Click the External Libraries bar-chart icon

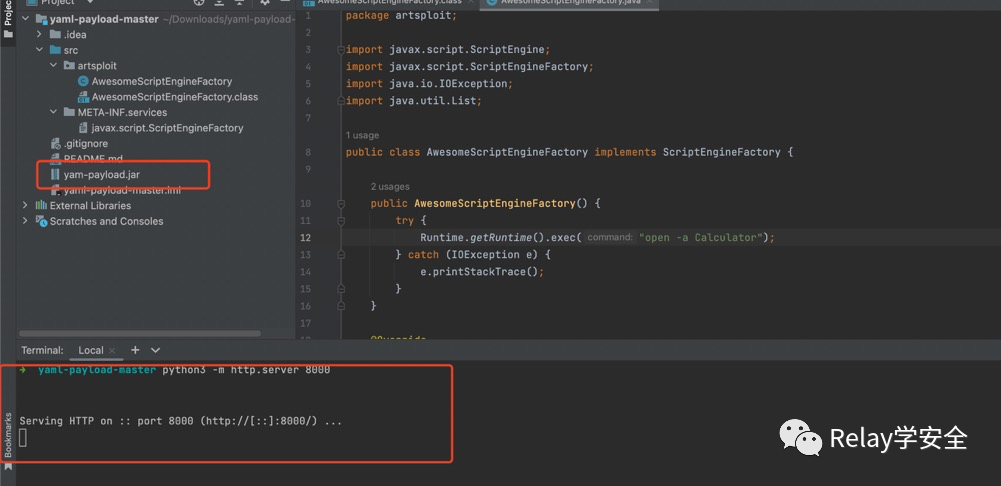click(x=41, y=205)
